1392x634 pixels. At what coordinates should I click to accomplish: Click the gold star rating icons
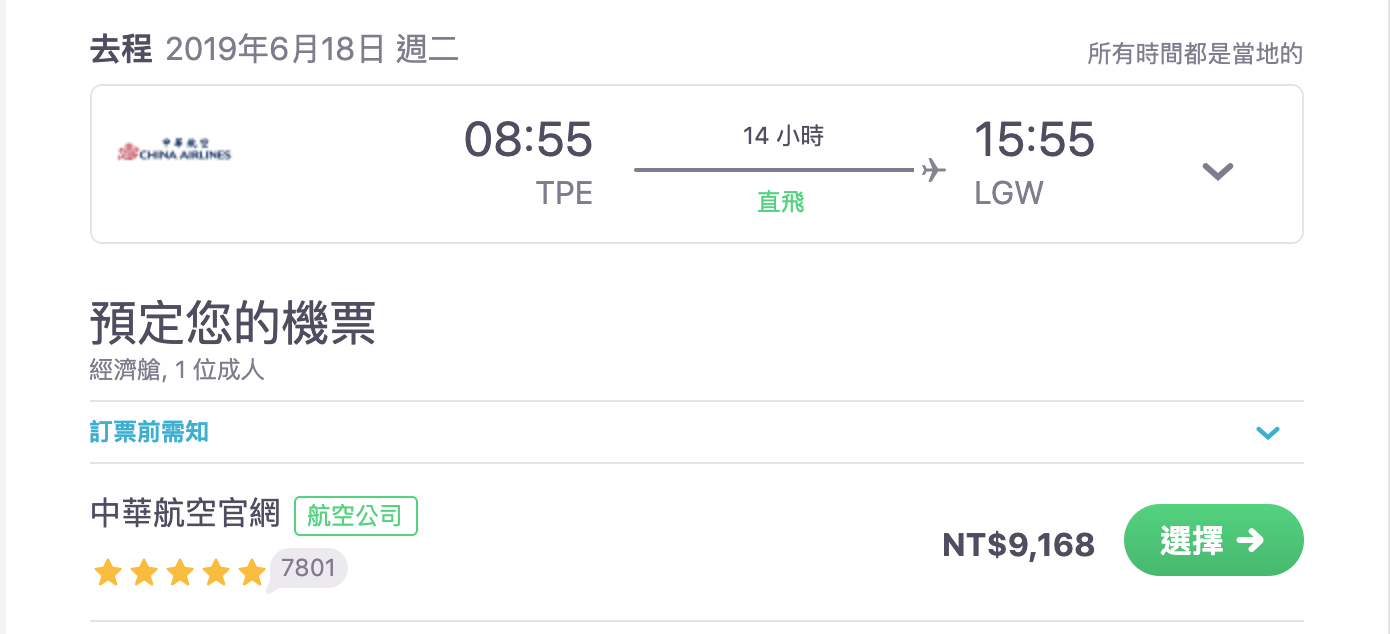[179, 573]
